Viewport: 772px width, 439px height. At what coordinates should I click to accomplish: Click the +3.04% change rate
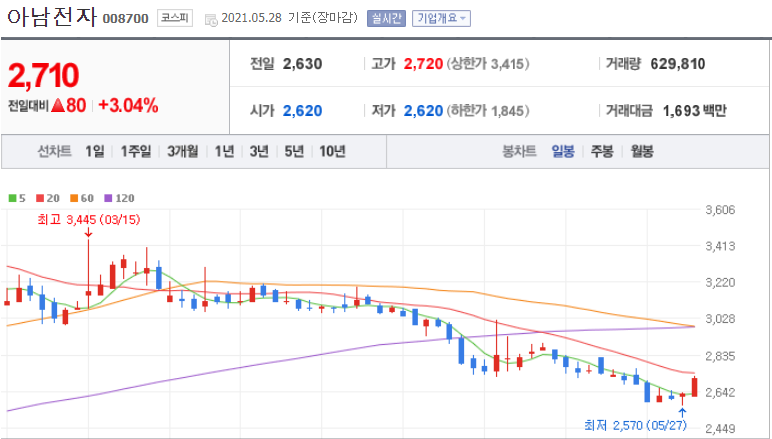tap(129, 105)
